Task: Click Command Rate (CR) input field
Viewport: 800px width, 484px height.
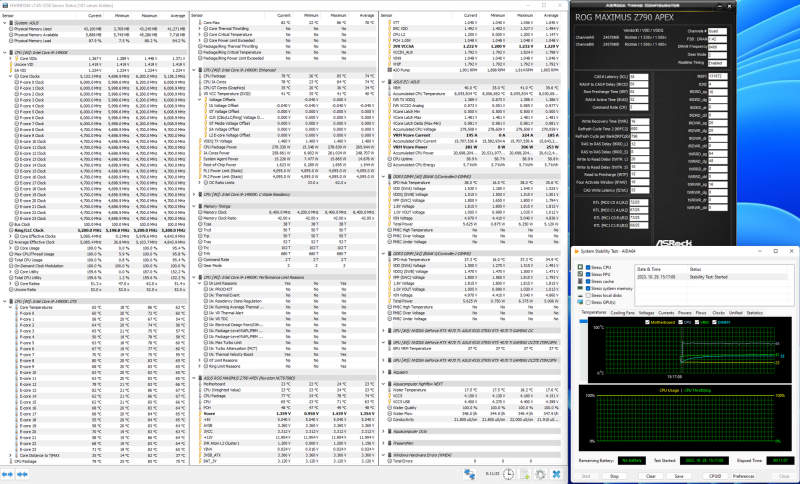Action: [639, 108]
